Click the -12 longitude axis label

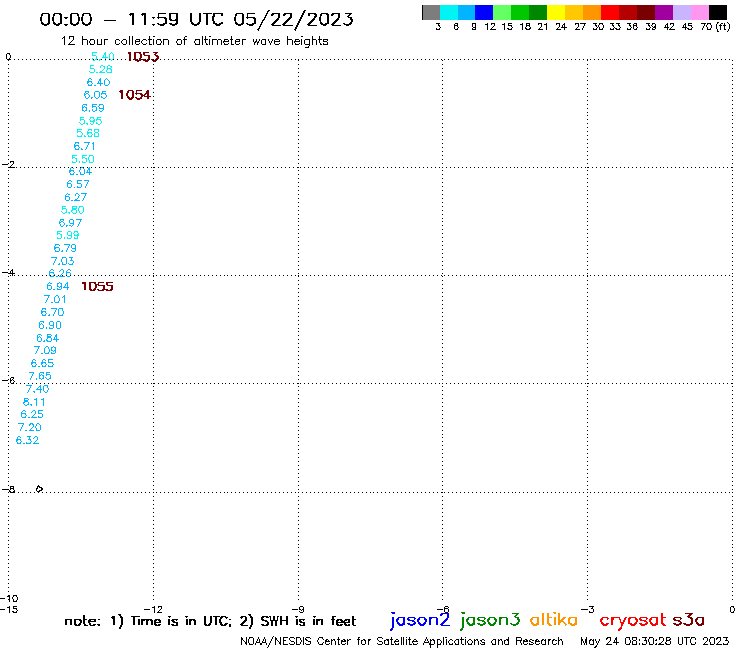tap(153, 609)
